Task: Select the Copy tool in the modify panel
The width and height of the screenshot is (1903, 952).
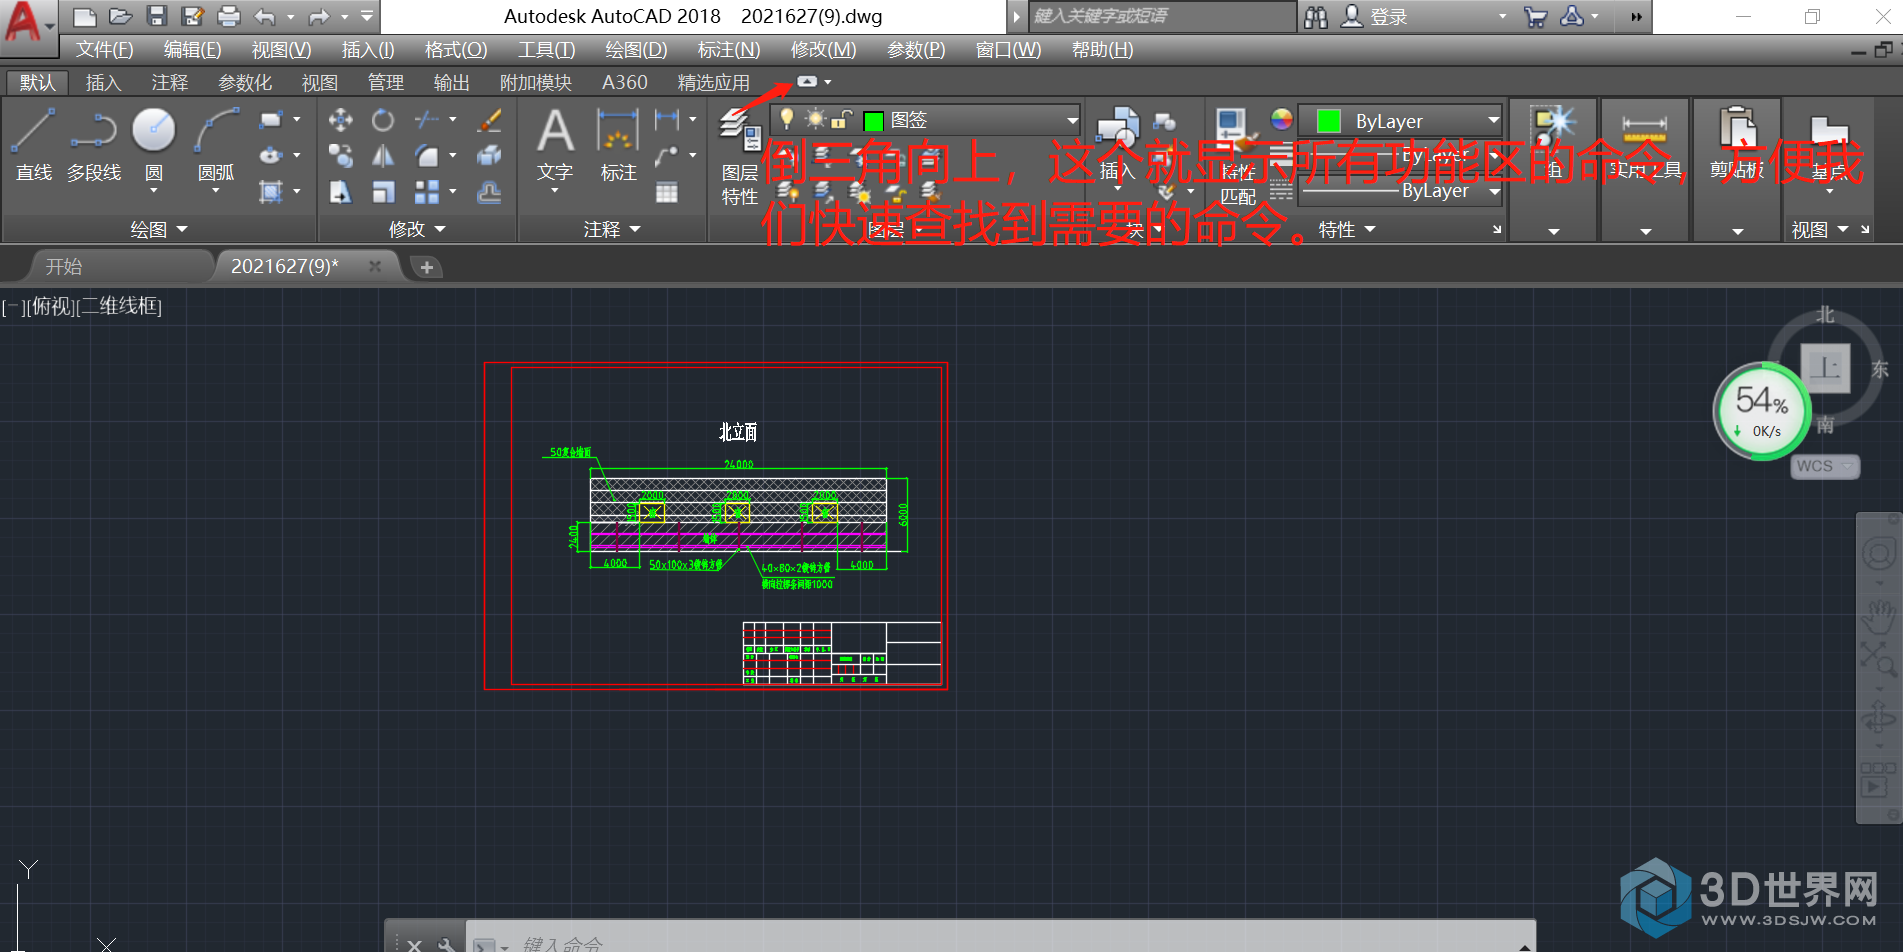Action: point(340,155)
